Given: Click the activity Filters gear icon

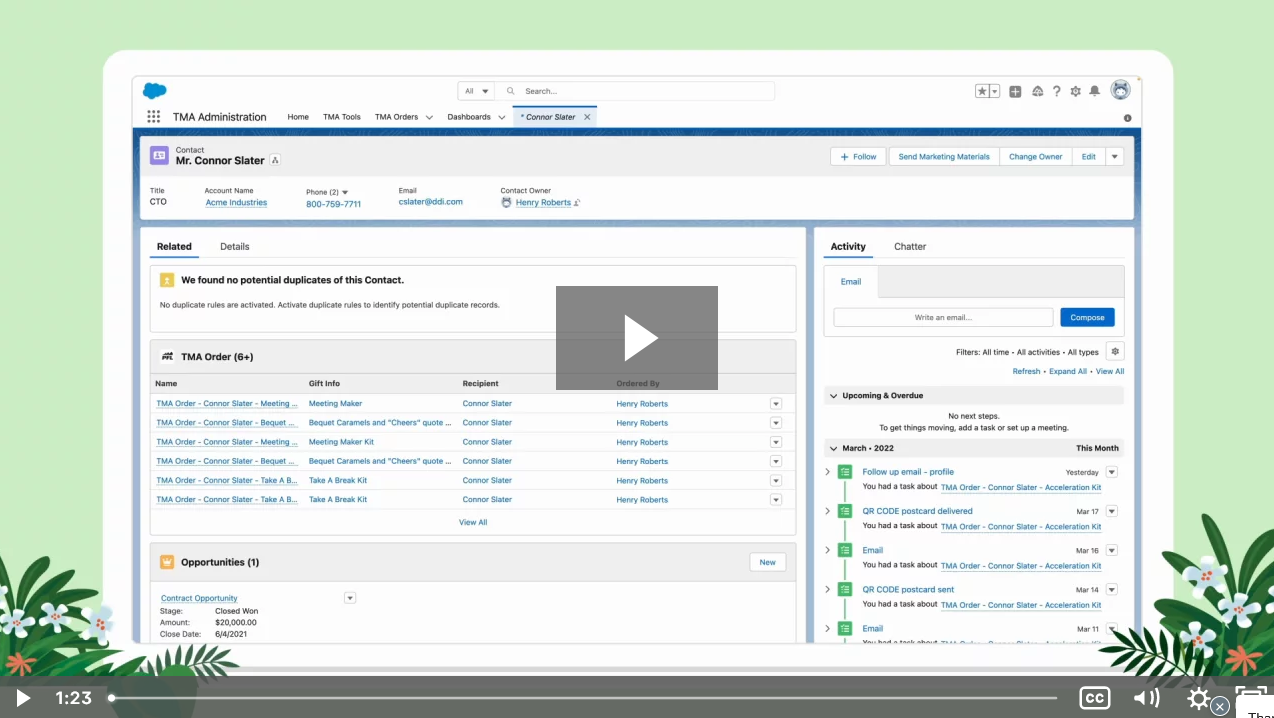Looking at the screenshot, I should tap(1114, 351).
